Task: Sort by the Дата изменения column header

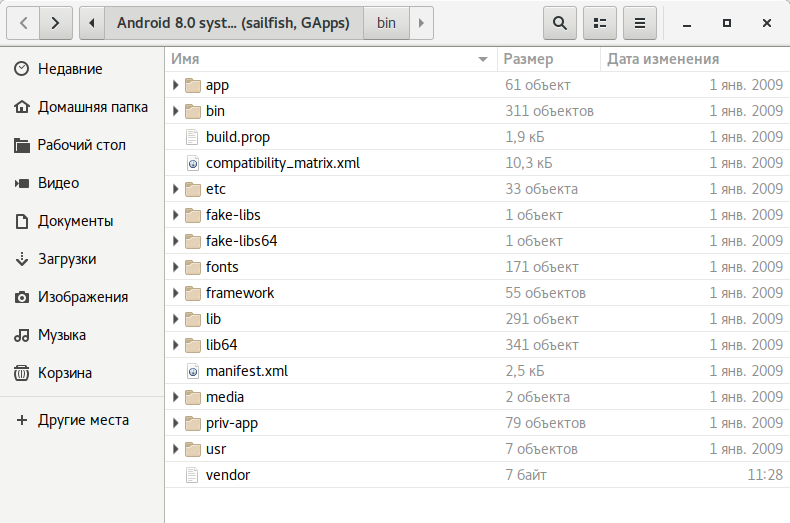Action: (695, 59)
